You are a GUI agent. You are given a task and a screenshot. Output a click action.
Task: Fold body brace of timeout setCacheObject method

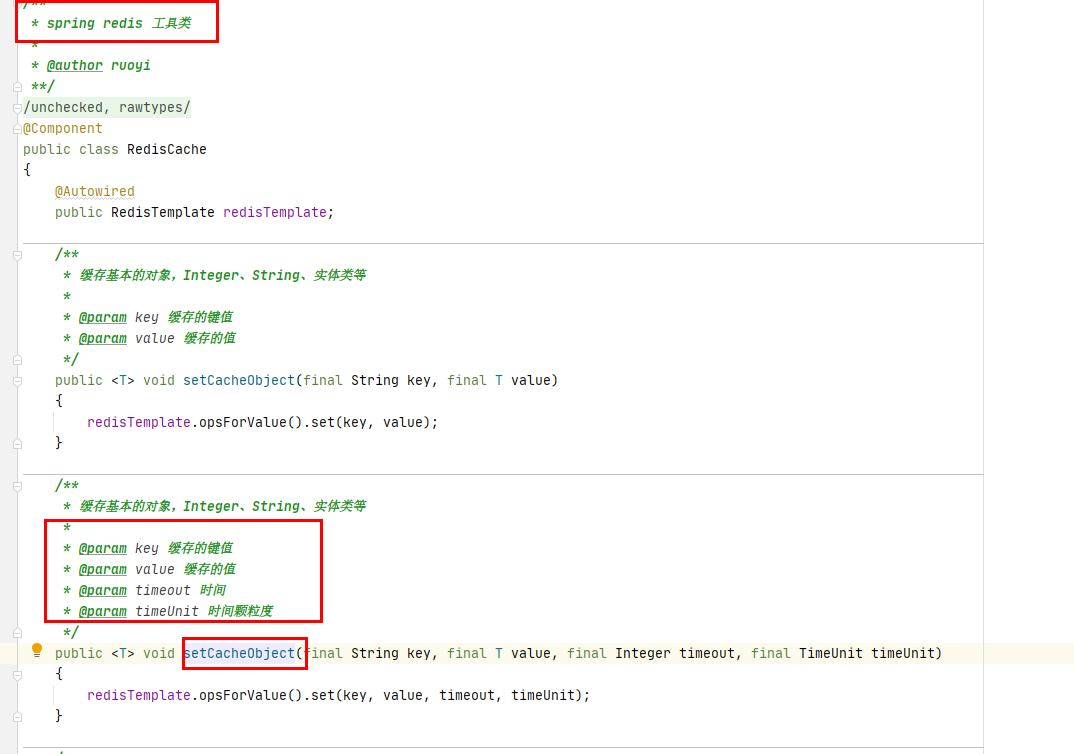(17, 675)
